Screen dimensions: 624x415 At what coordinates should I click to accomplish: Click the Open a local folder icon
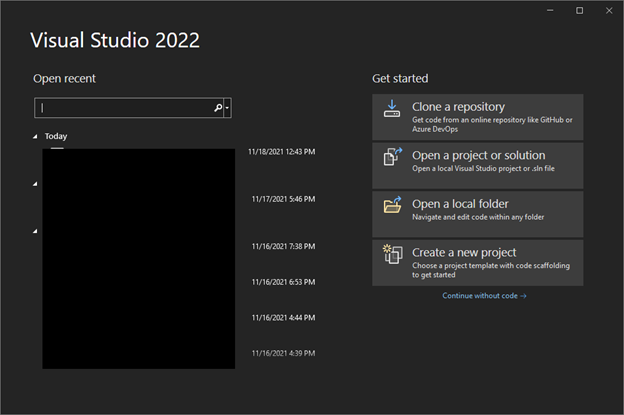393,205
